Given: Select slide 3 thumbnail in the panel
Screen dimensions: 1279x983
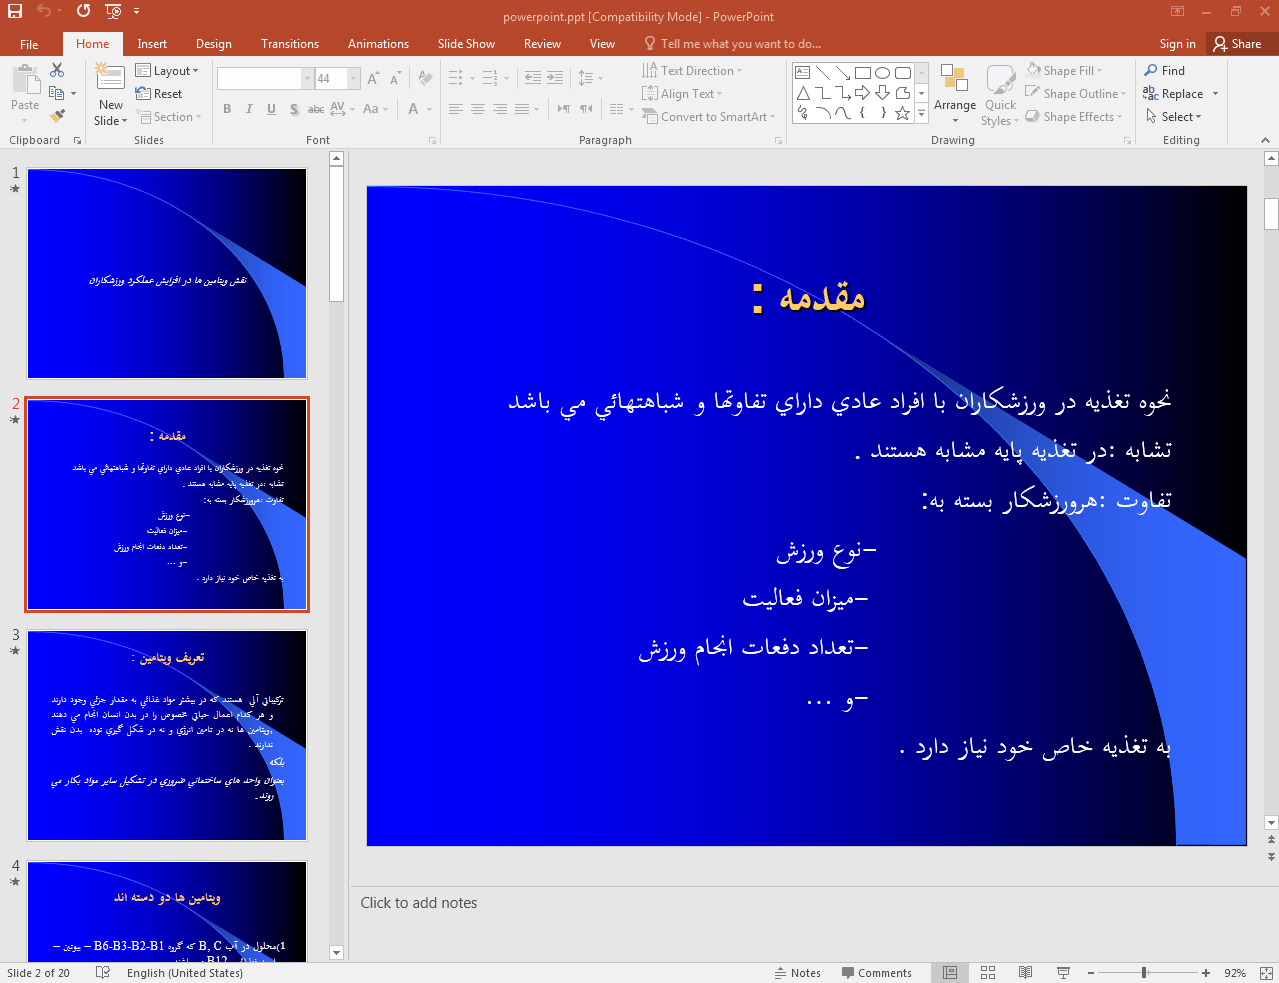Looking at the screenshot, I should (x=167, y=735).
